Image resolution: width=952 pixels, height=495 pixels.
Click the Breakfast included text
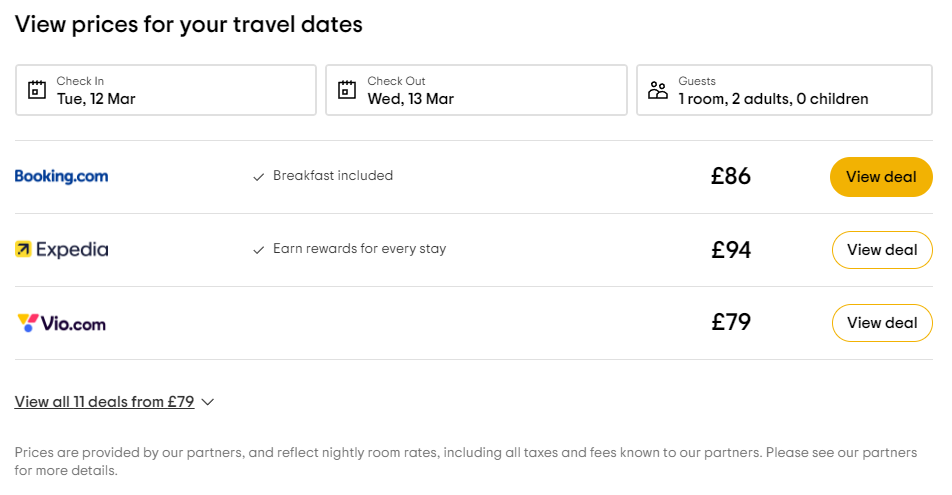click(333, 176)
